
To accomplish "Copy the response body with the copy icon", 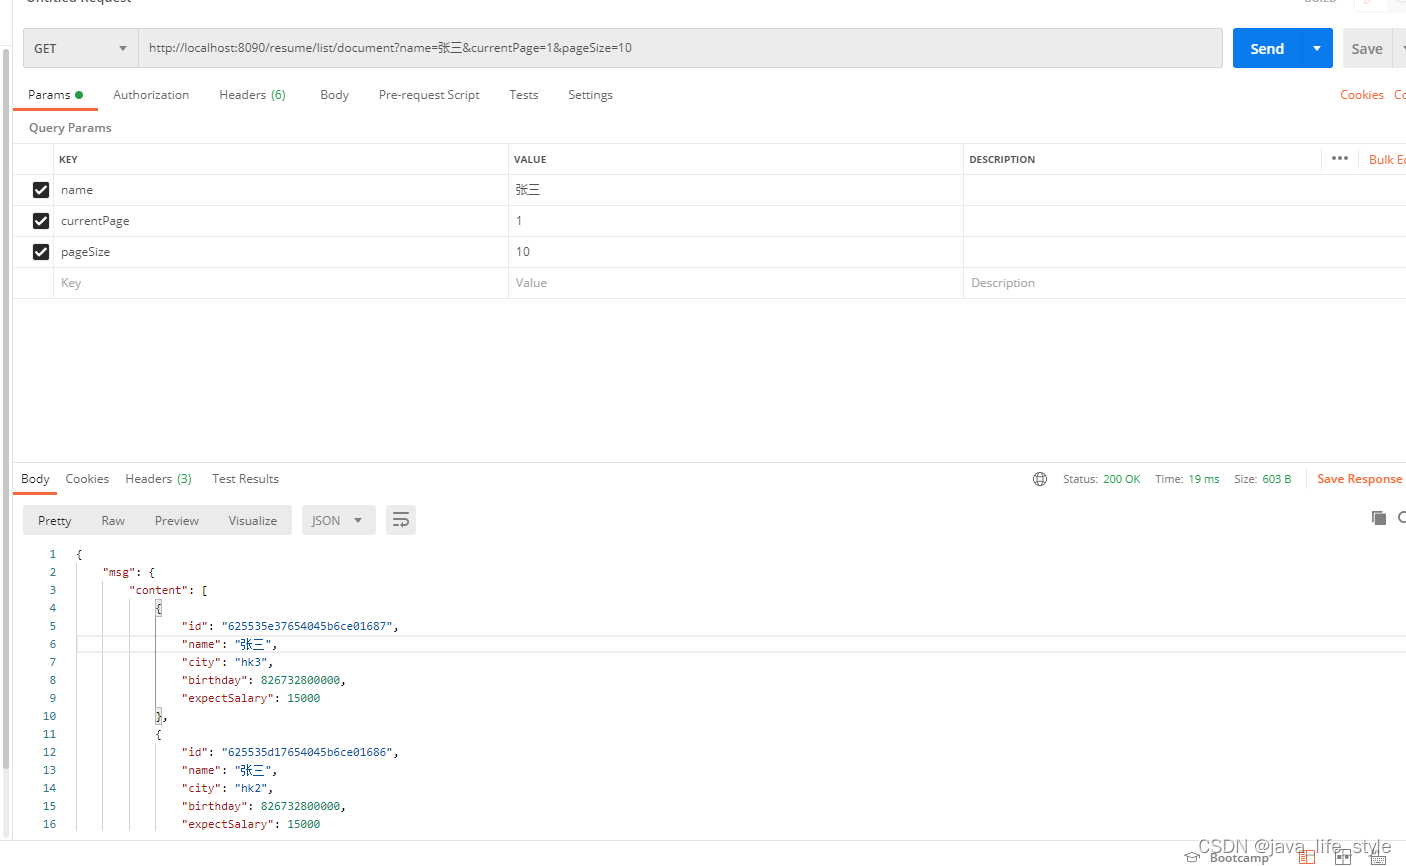I will tap(1379, 517).
